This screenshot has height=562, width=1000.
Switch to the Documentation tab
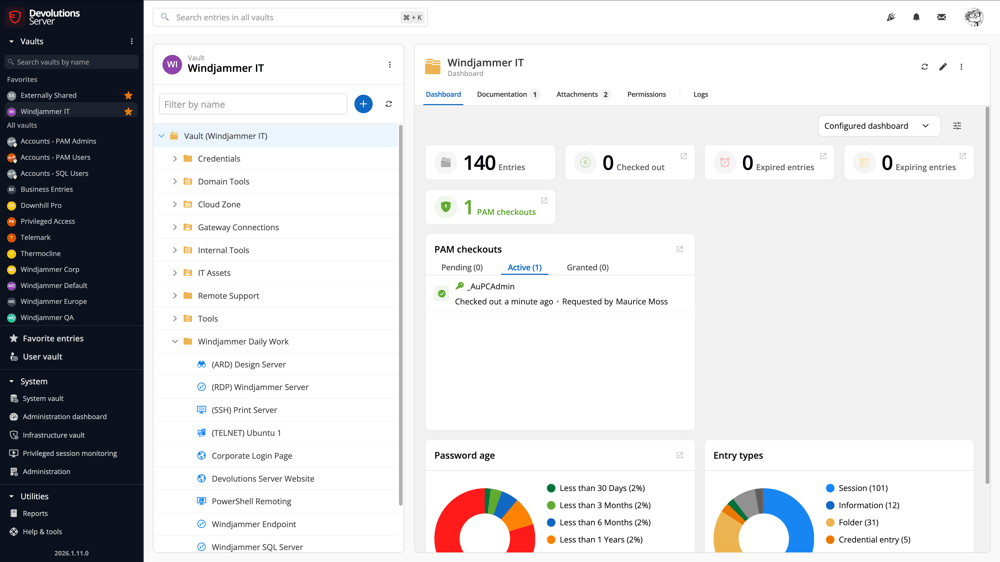pyautogui.click(x=502, y=94)
